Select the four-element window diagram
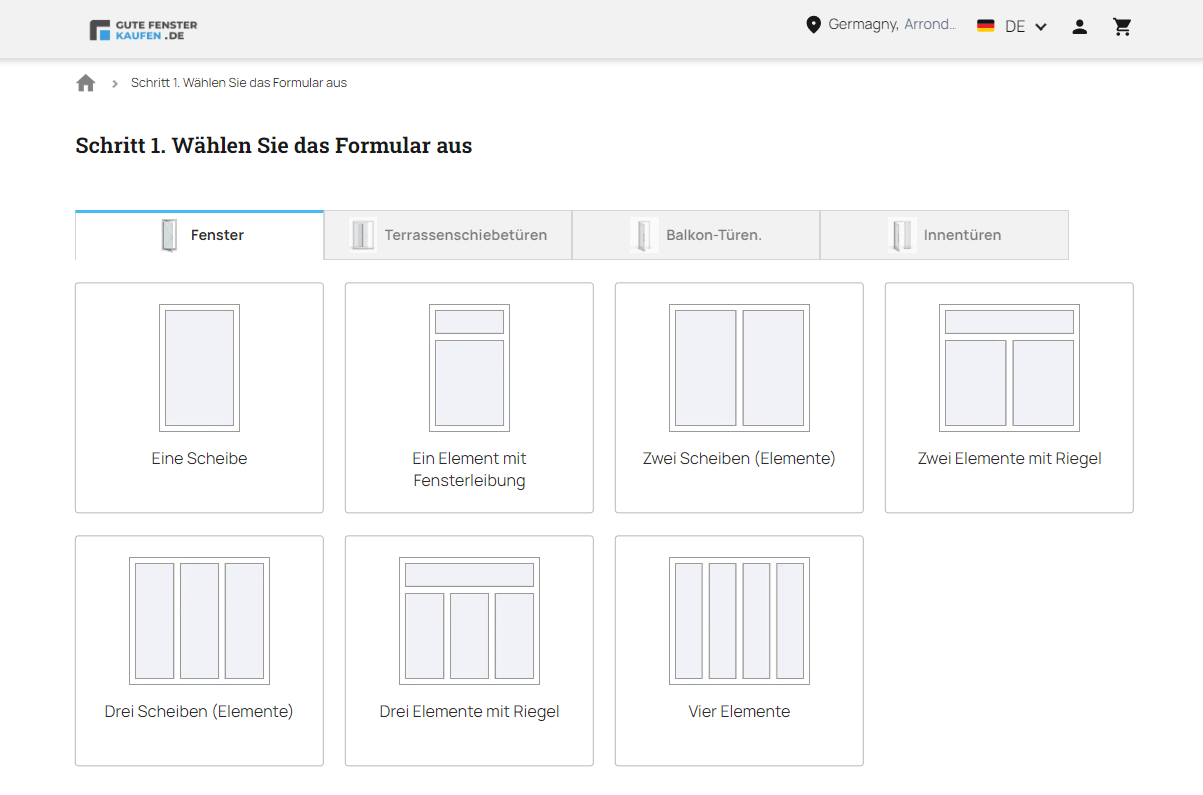1203x795 pixels. coord(739,621)
